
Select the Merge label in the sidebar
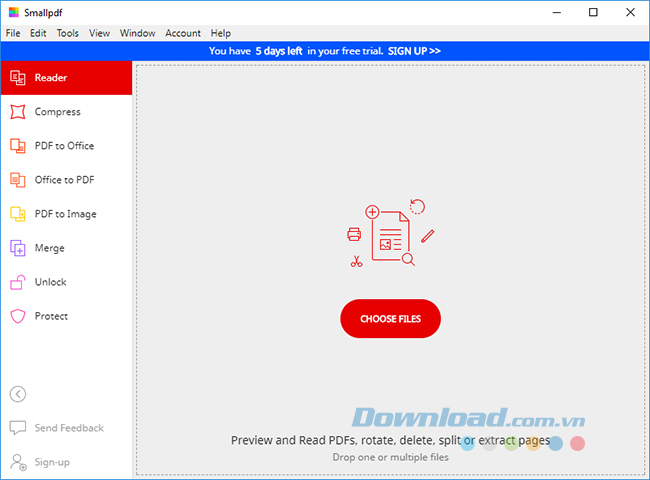click(50, 248)
